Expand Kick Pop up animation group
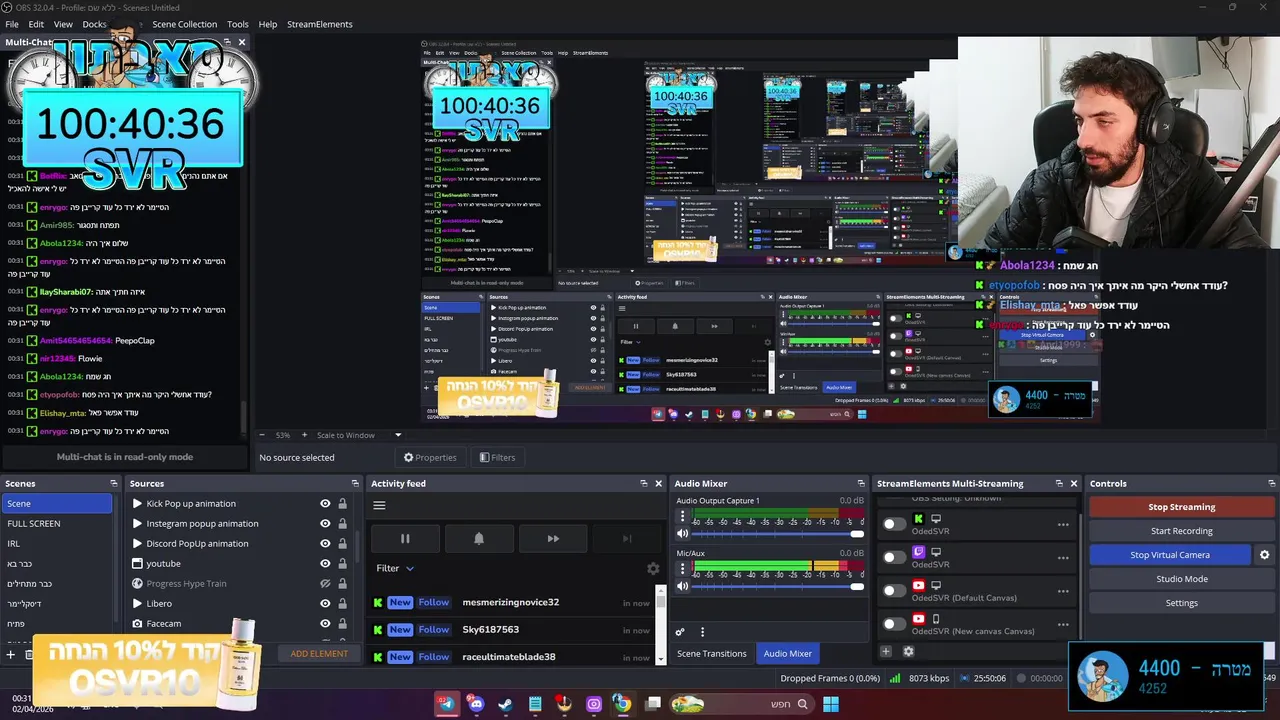The width and height of the screenshot is (1280, 720). pyautogui.click(x=137, y=504)
